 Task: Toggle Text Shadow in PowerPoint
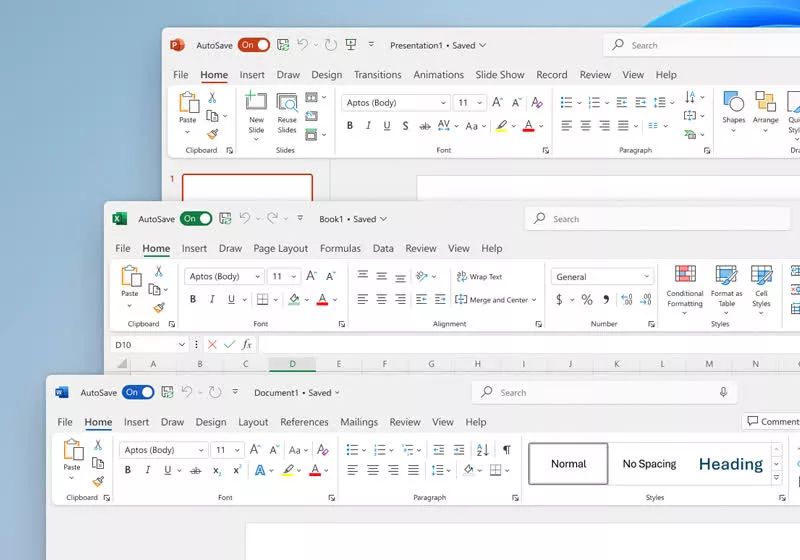405,125
